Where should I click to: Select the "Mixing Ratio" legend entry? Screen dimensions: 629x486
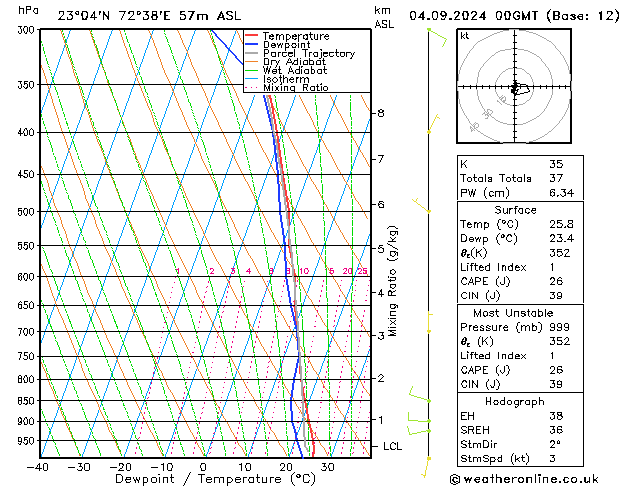tap(296, 87)
